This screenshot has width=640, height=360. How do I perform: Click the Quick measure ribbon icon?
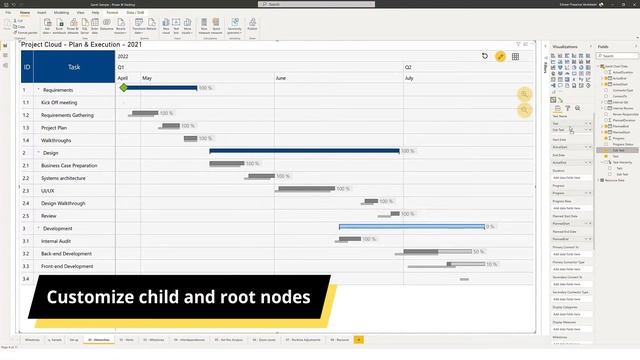click(216, 24)
